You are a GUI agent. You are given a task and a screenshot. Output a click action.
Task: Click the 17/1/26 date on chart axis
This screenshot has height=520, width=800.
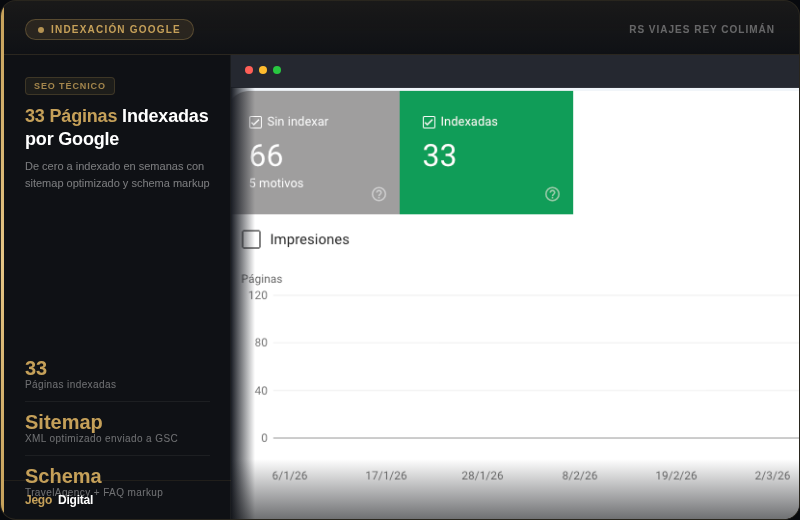pos(386,476)
